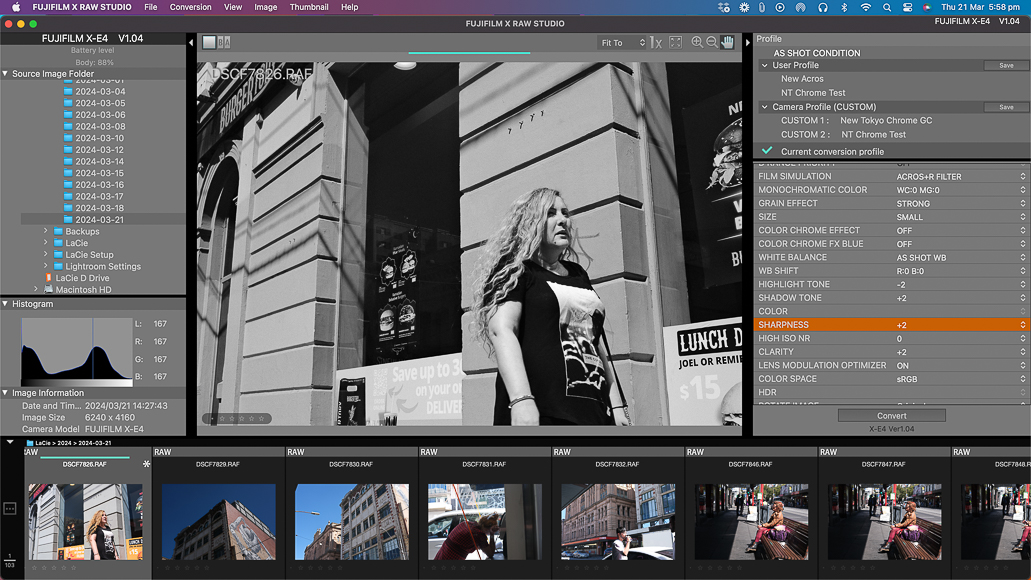Image resolution: width=1031 pixels, height=580 pixels.
Task: Expand the Macintosh HD drive
Action: tap(36, 289)
